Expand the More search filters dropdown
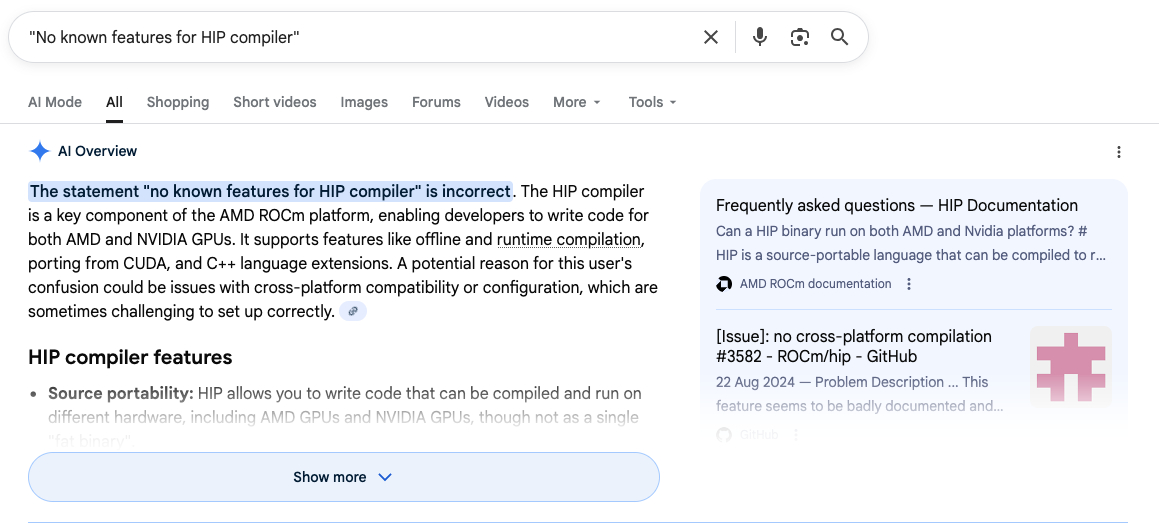The height and width of the screenshot is (528, 1159). click(x=577, y=102)
